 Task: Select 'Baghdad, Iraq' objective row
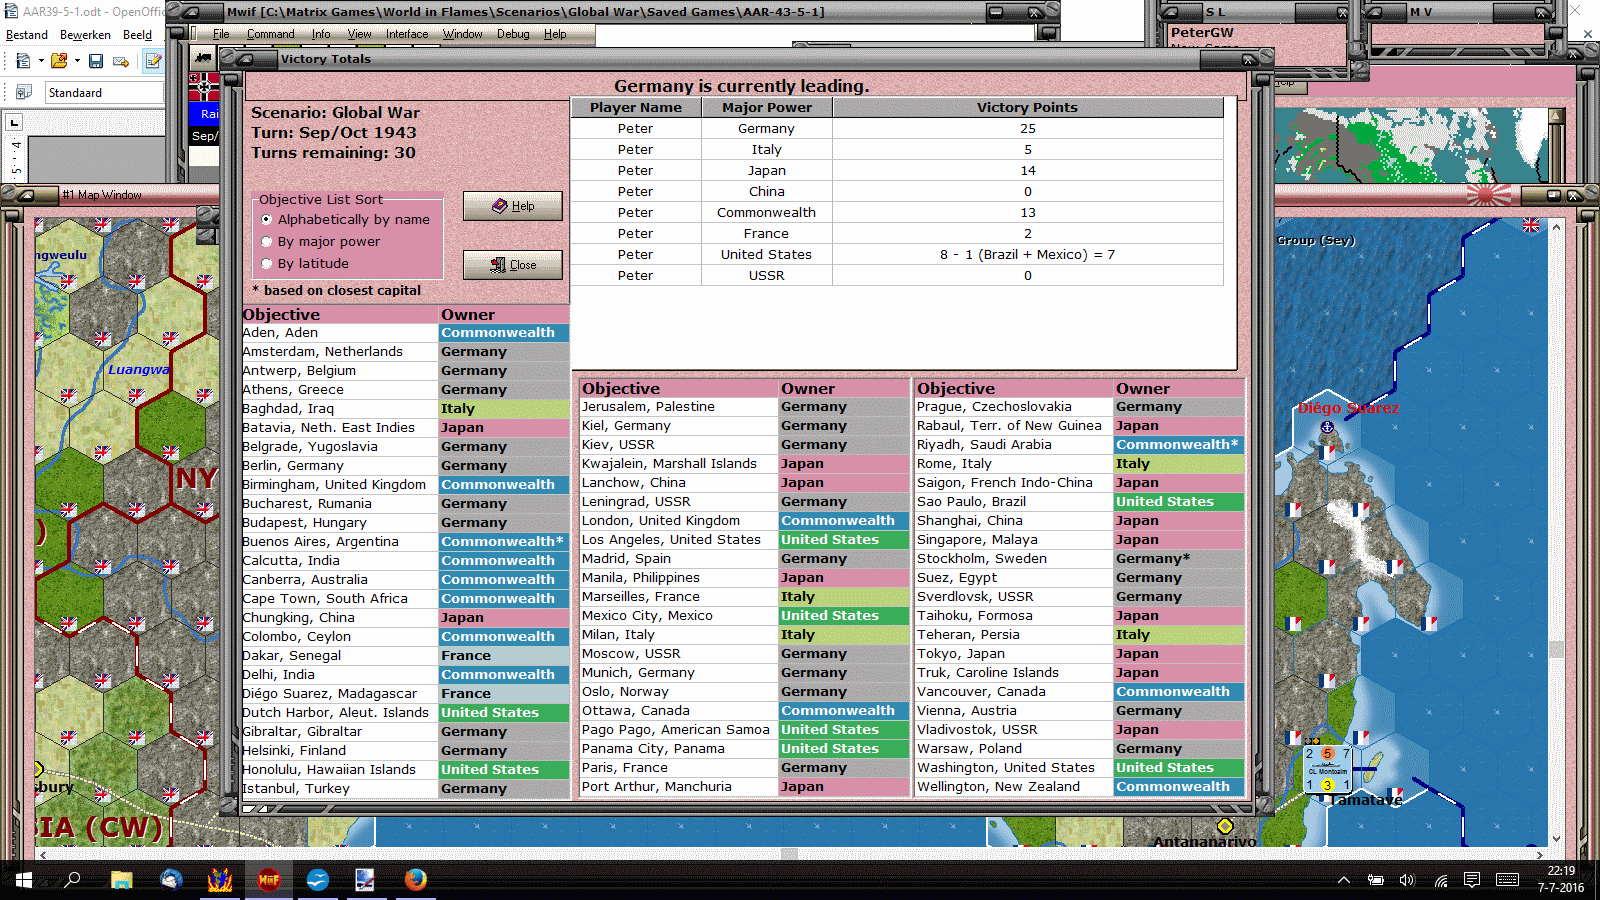point(405,409)
